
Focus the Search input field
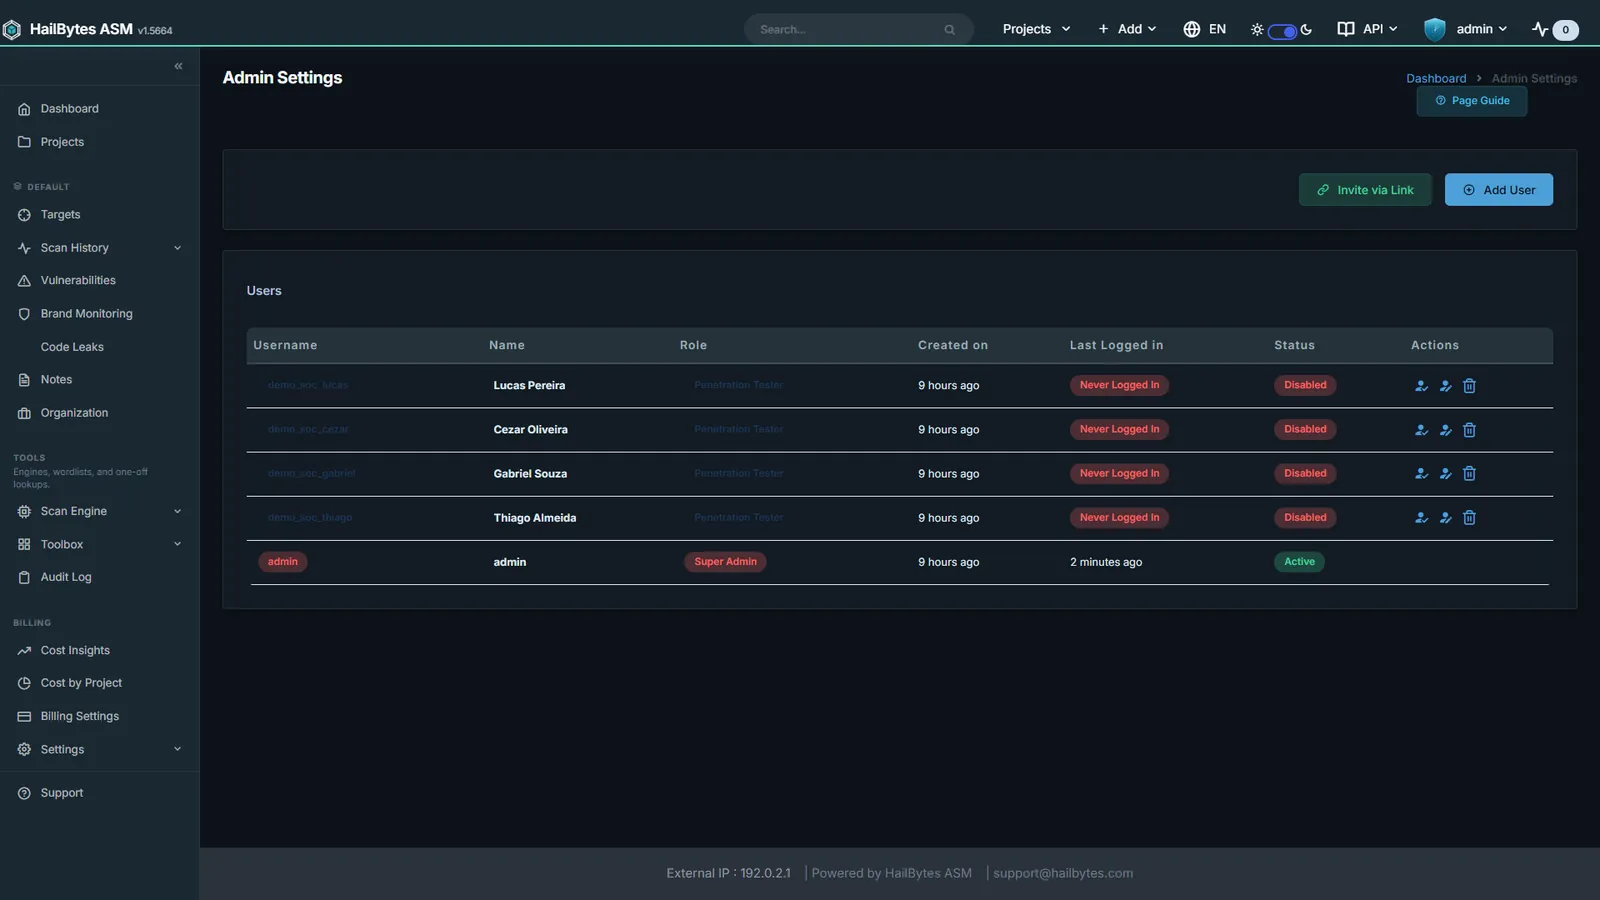pos(858,30)
